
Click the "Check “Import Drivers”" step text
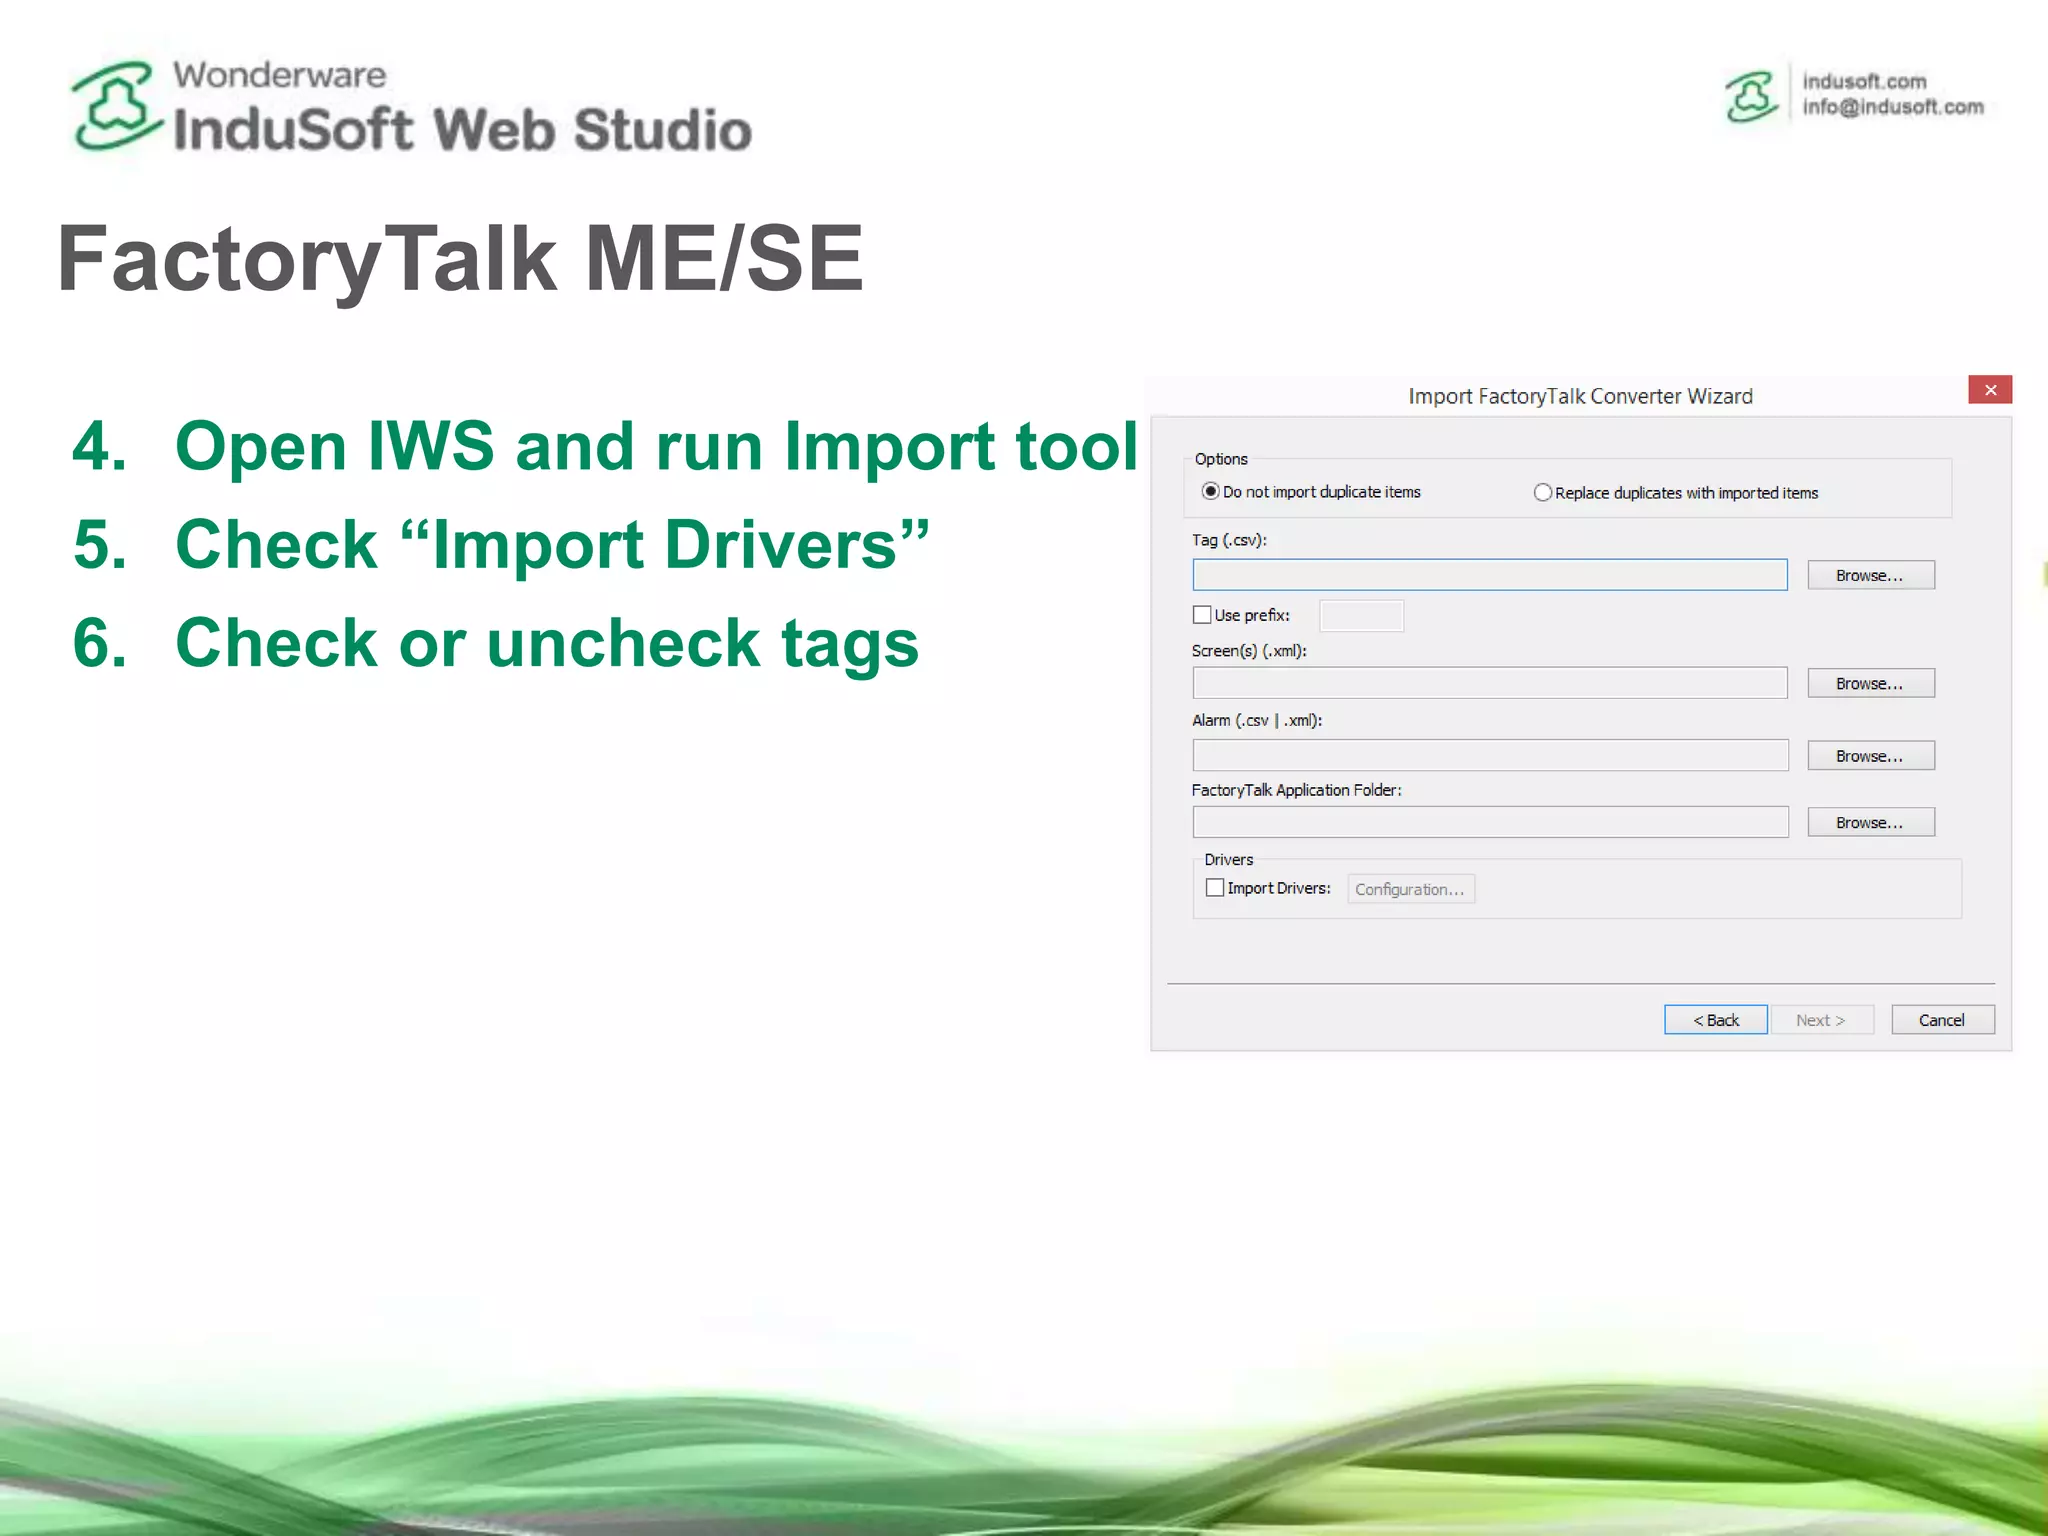click(552, 544)
